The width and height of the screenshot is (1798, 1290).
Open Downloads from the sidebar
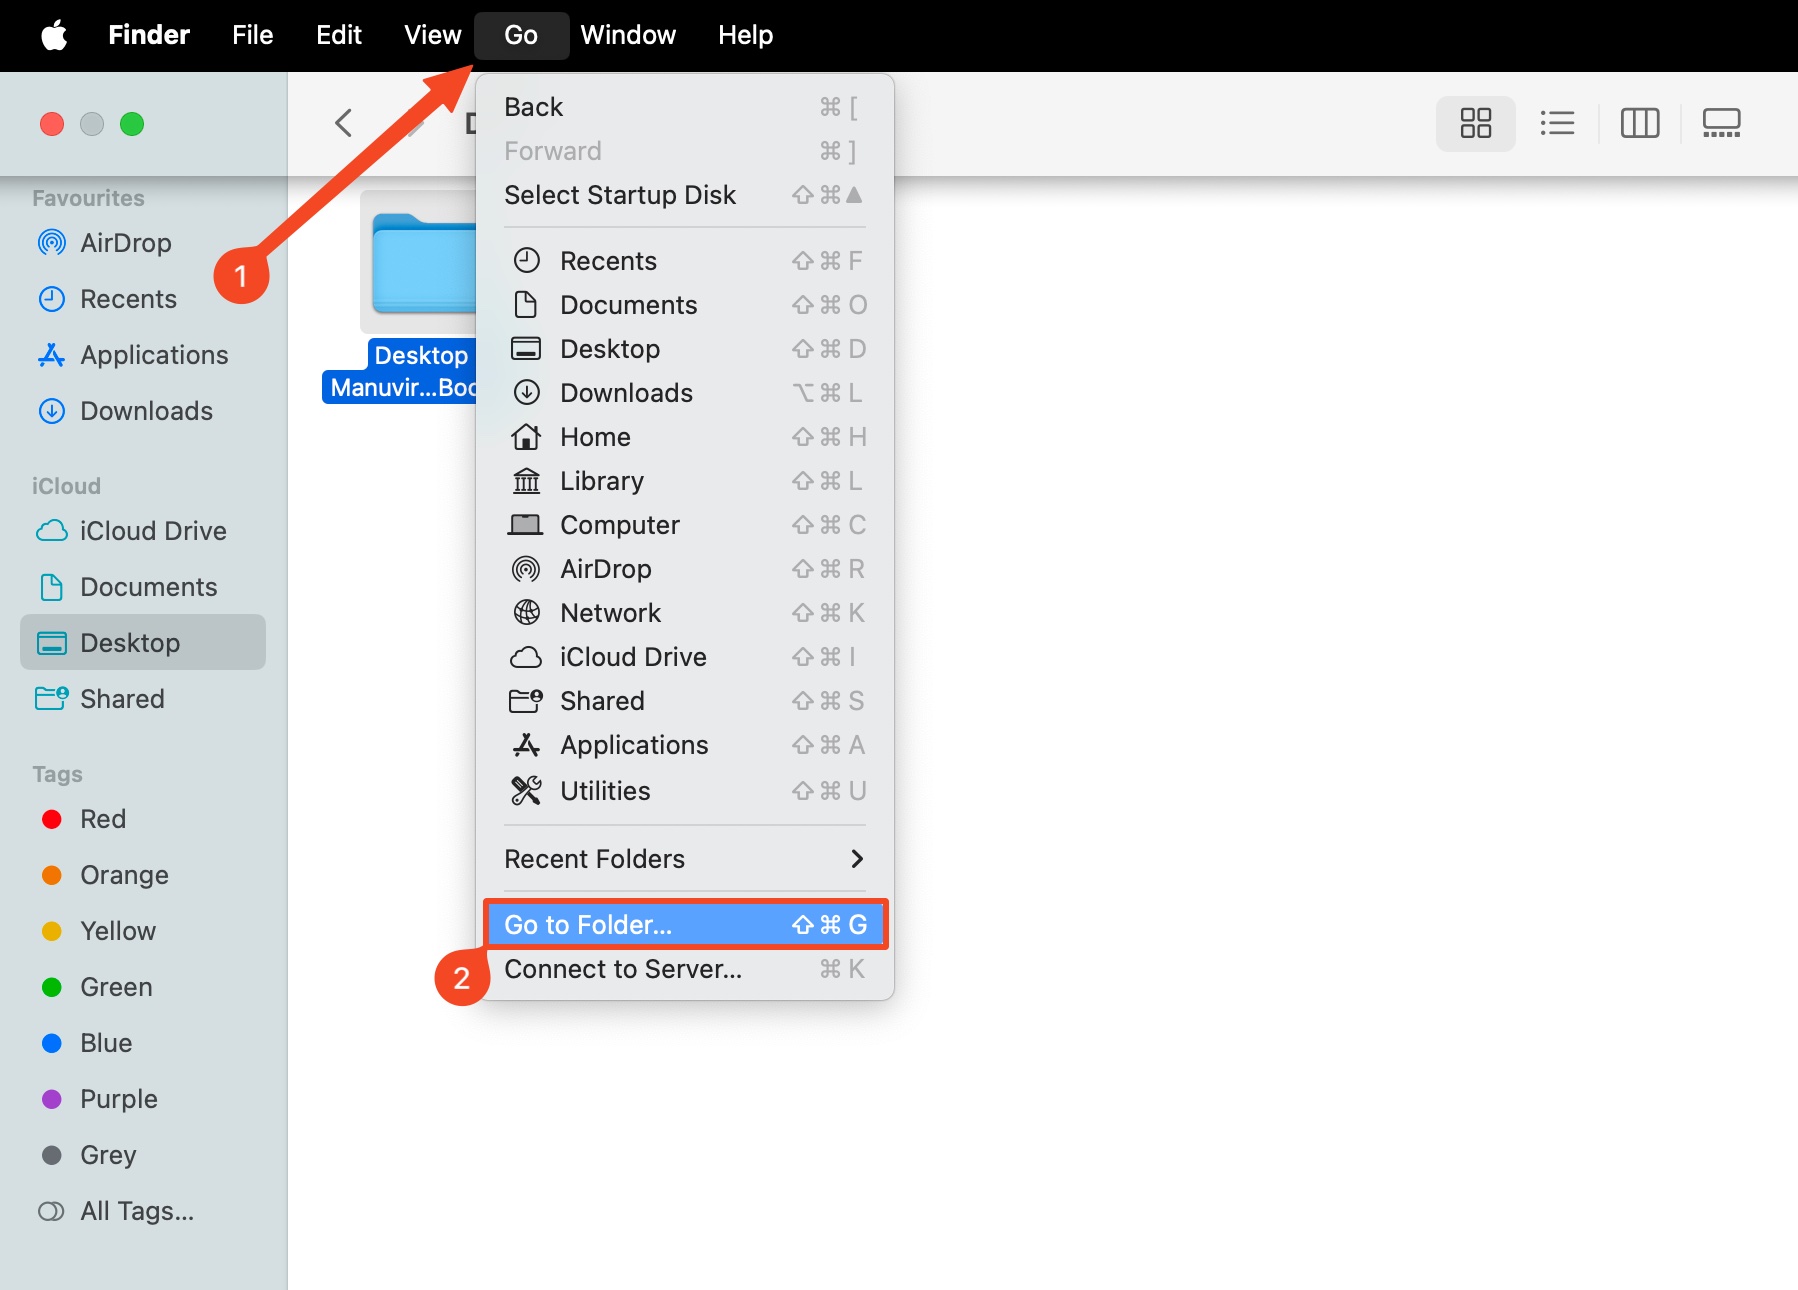click(143, 411)
